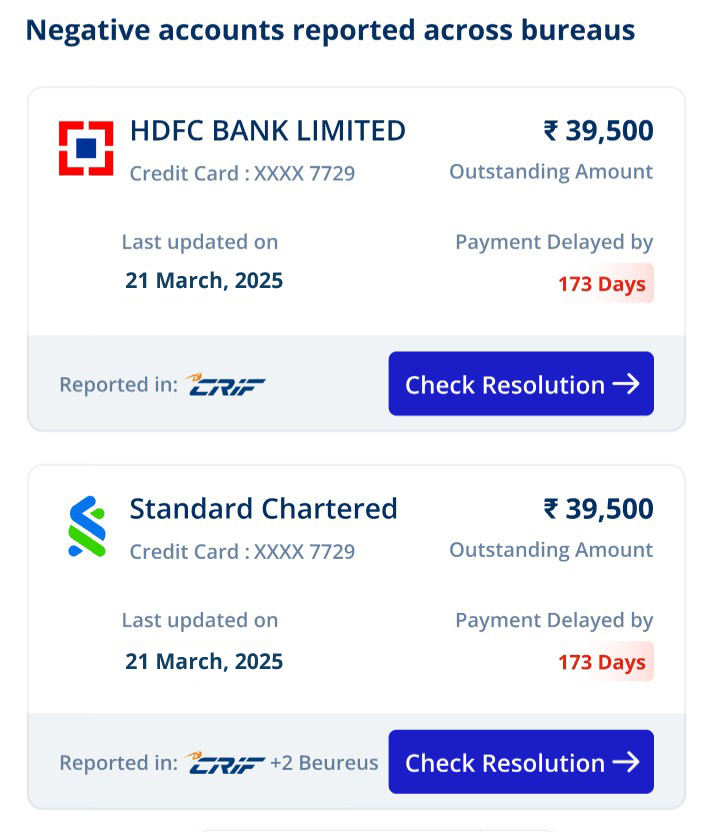Click CRIF bureau logo in Standard Chartered card

225,763
